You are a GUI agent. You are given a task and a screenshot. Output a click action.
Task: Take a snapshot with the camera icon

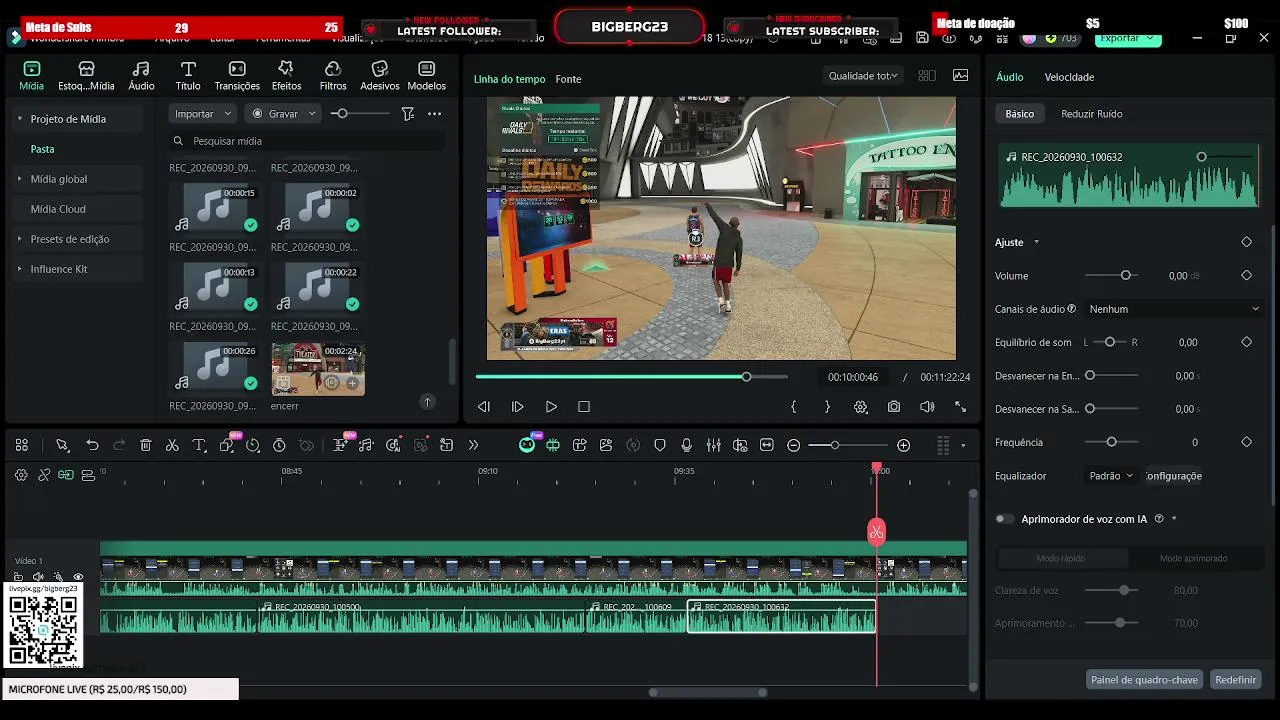point(894,407)
